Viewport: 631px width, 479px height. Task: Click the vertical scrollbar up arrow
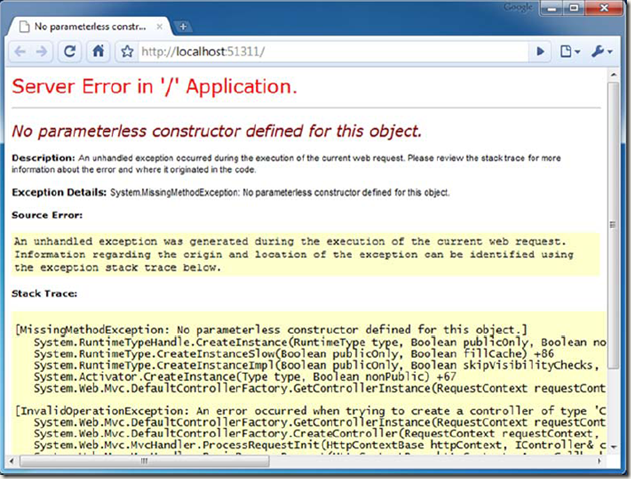613,75
